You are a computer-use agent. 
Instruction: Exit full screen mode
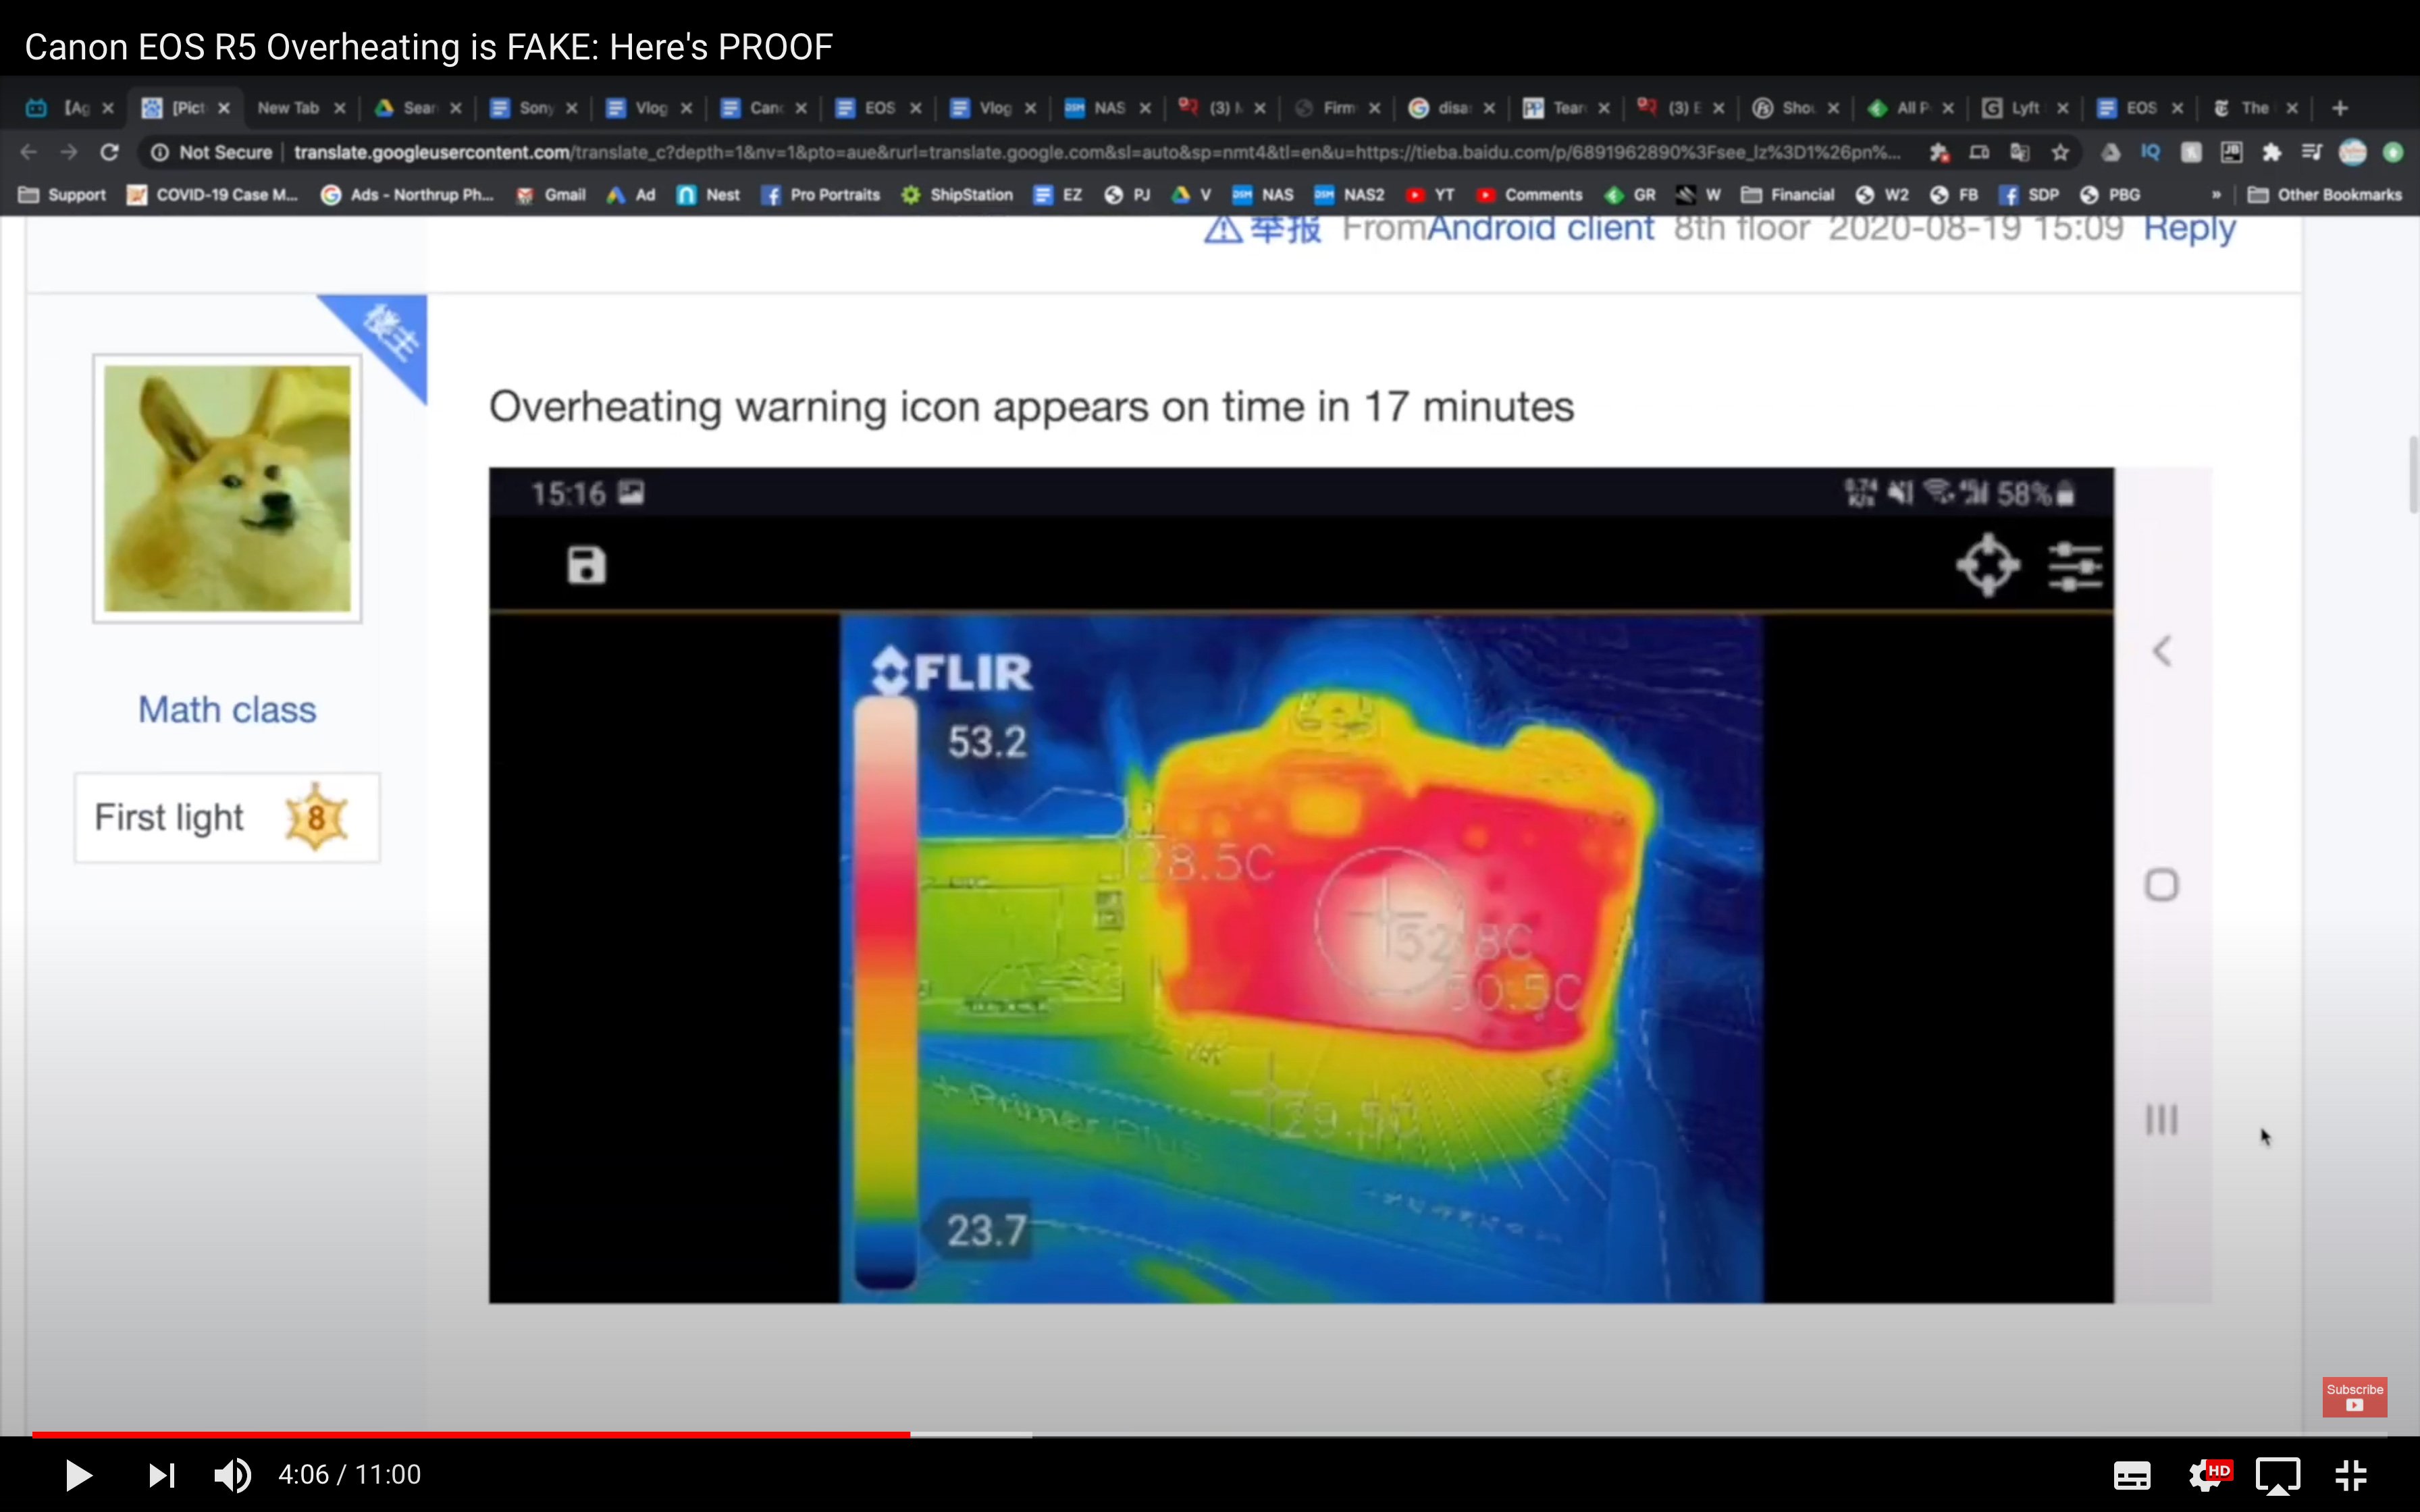tap(2351, 1475)
